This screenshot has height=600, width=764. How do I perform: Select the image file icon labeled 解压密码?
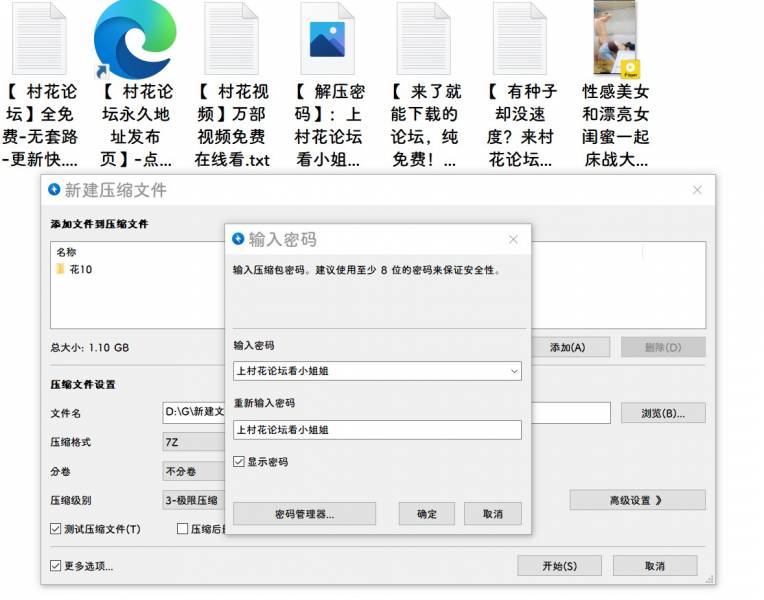328,40
